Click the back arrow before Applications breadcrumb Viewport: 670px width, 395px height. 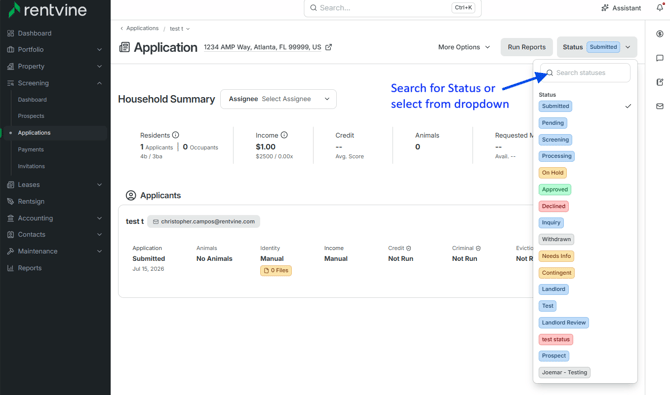[x=122, y=28]
